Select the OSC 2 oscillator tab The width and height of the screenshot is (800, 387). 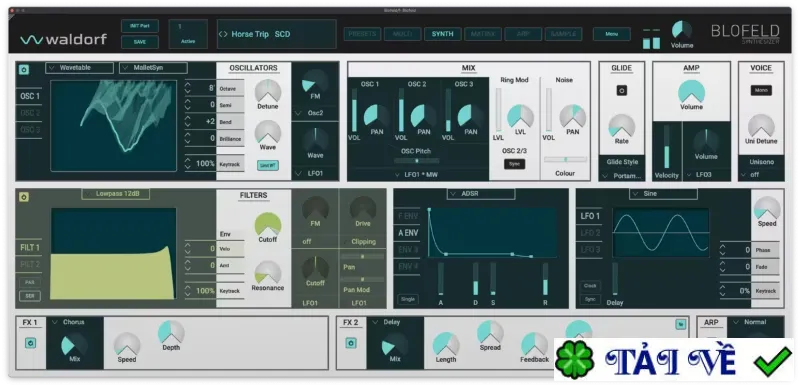(30, 113)
